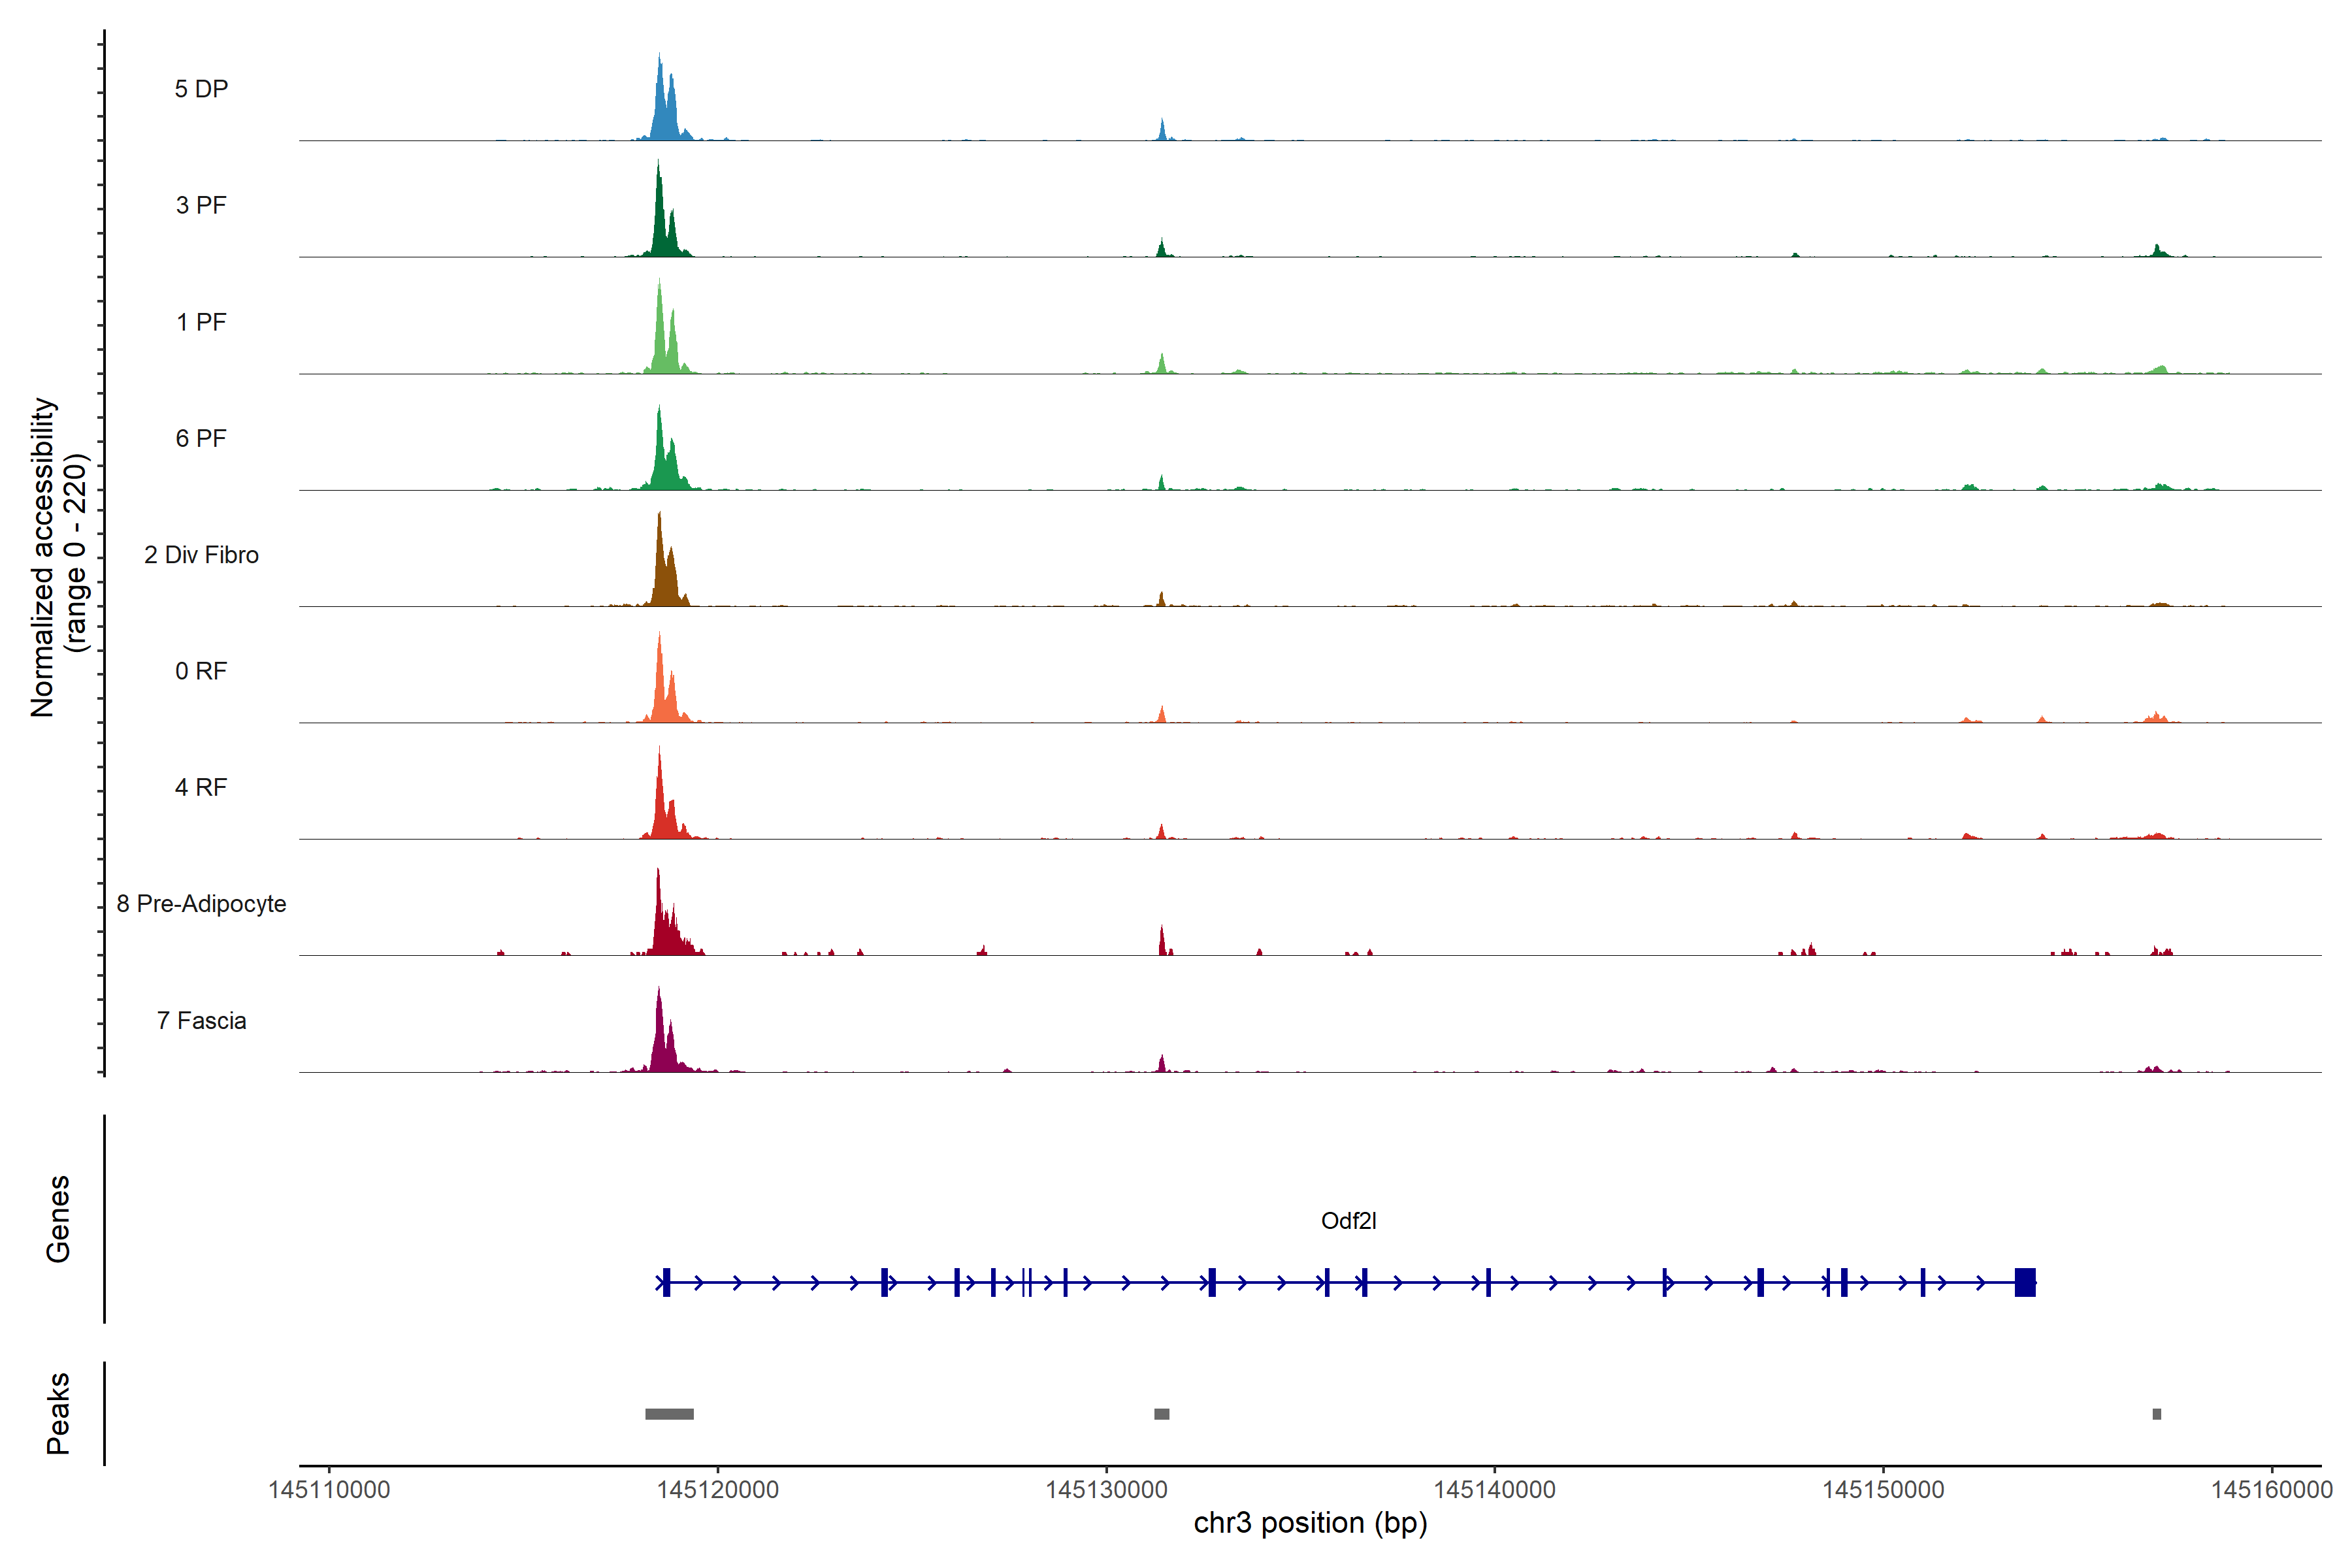Click the middle gray peak marker
Screen dimensions: 2352x1568
click(x=1161, y=1414)
